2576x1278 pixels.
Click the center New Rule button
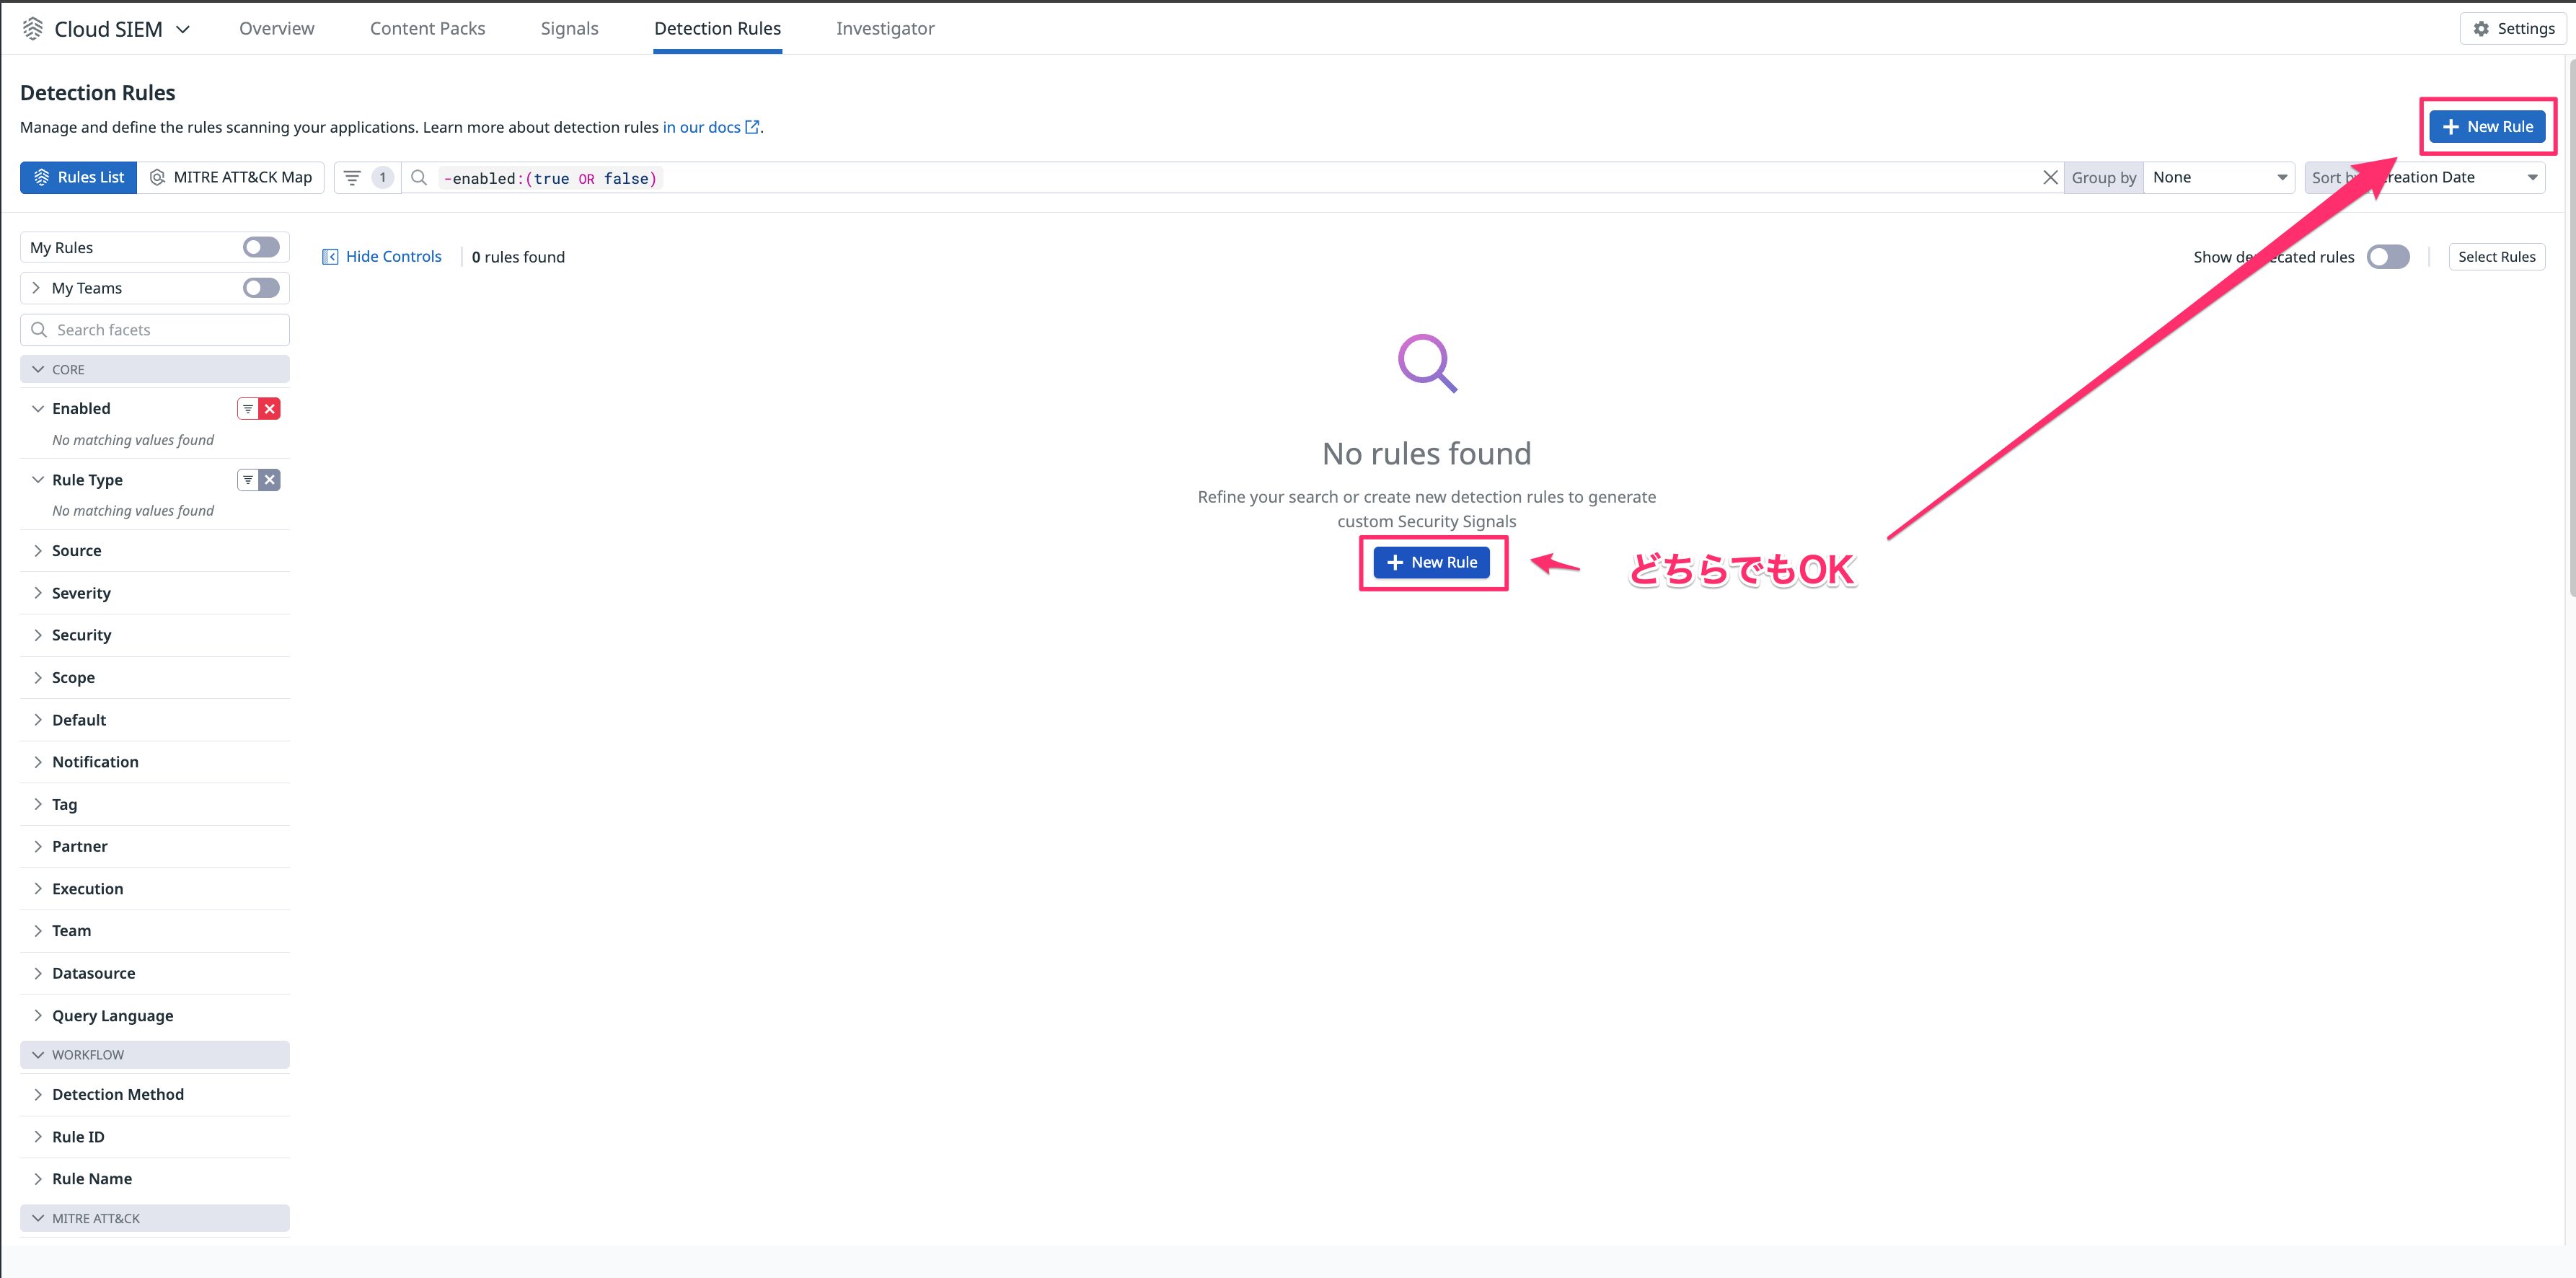coord(1431,563)
